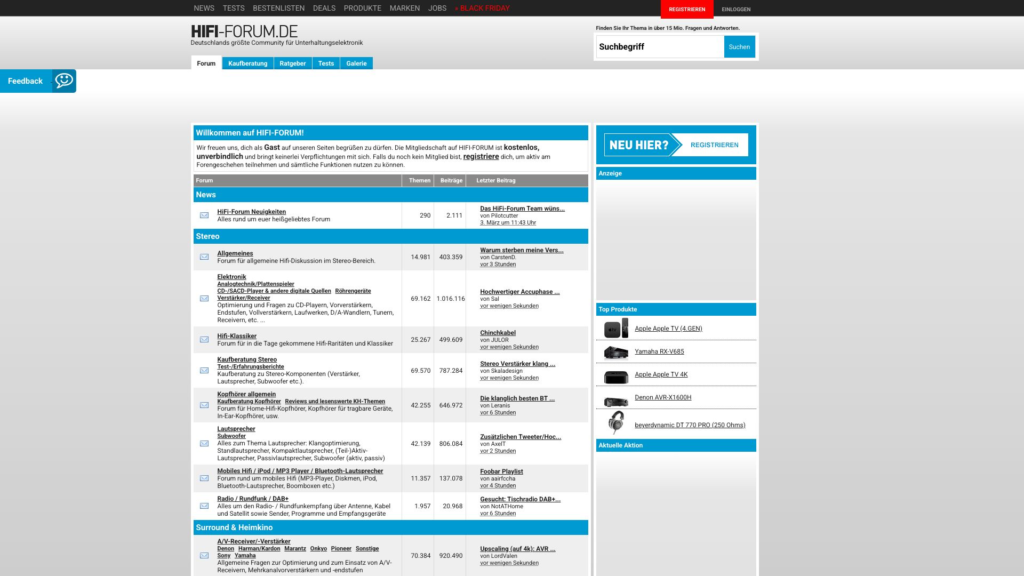Open the Lautsprecher forum

click(236, 429)
